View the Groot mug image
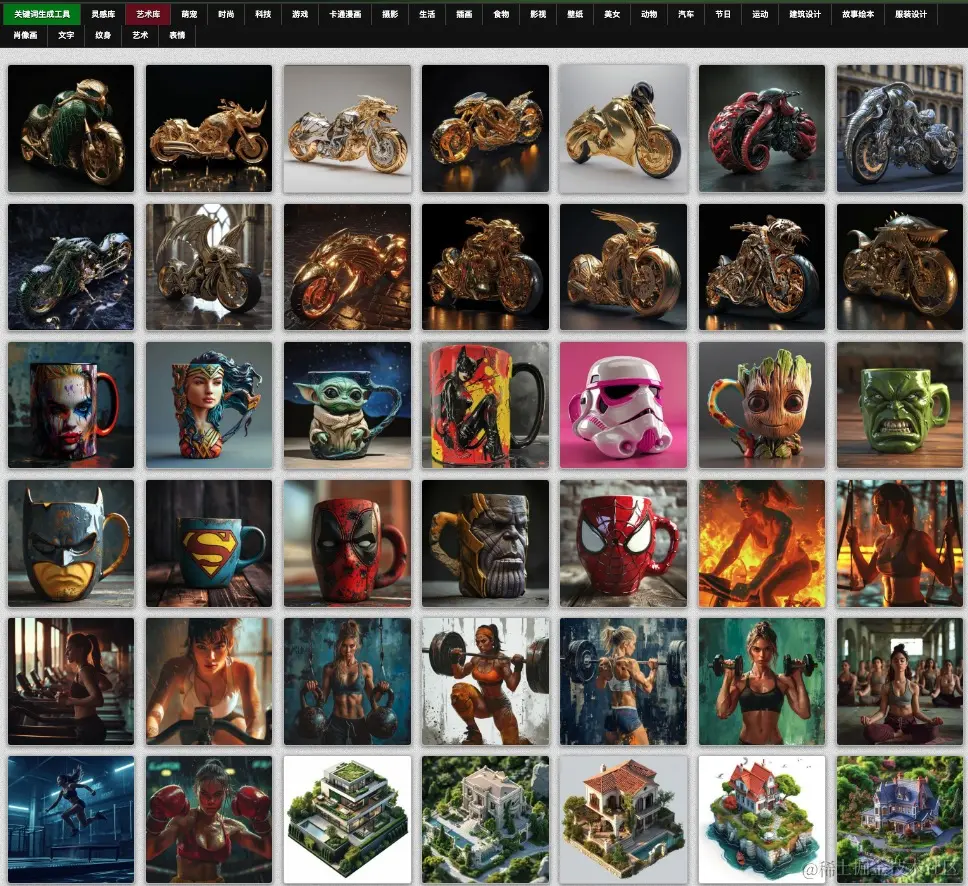 [x=762, y=405]
